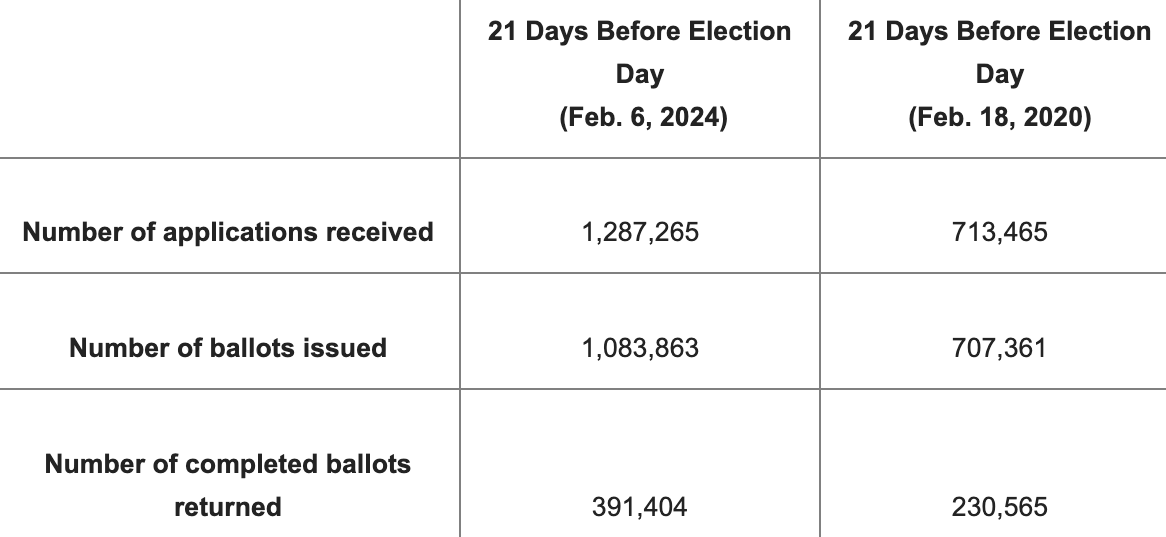Click the 'Number of completed ballots' text line
Screen dimensions: 1166x537
(228, 465)
